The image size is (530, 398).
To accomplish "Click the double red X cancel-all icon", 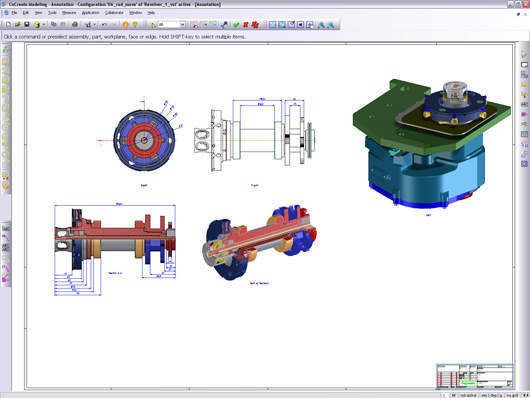I will point(256,25).
